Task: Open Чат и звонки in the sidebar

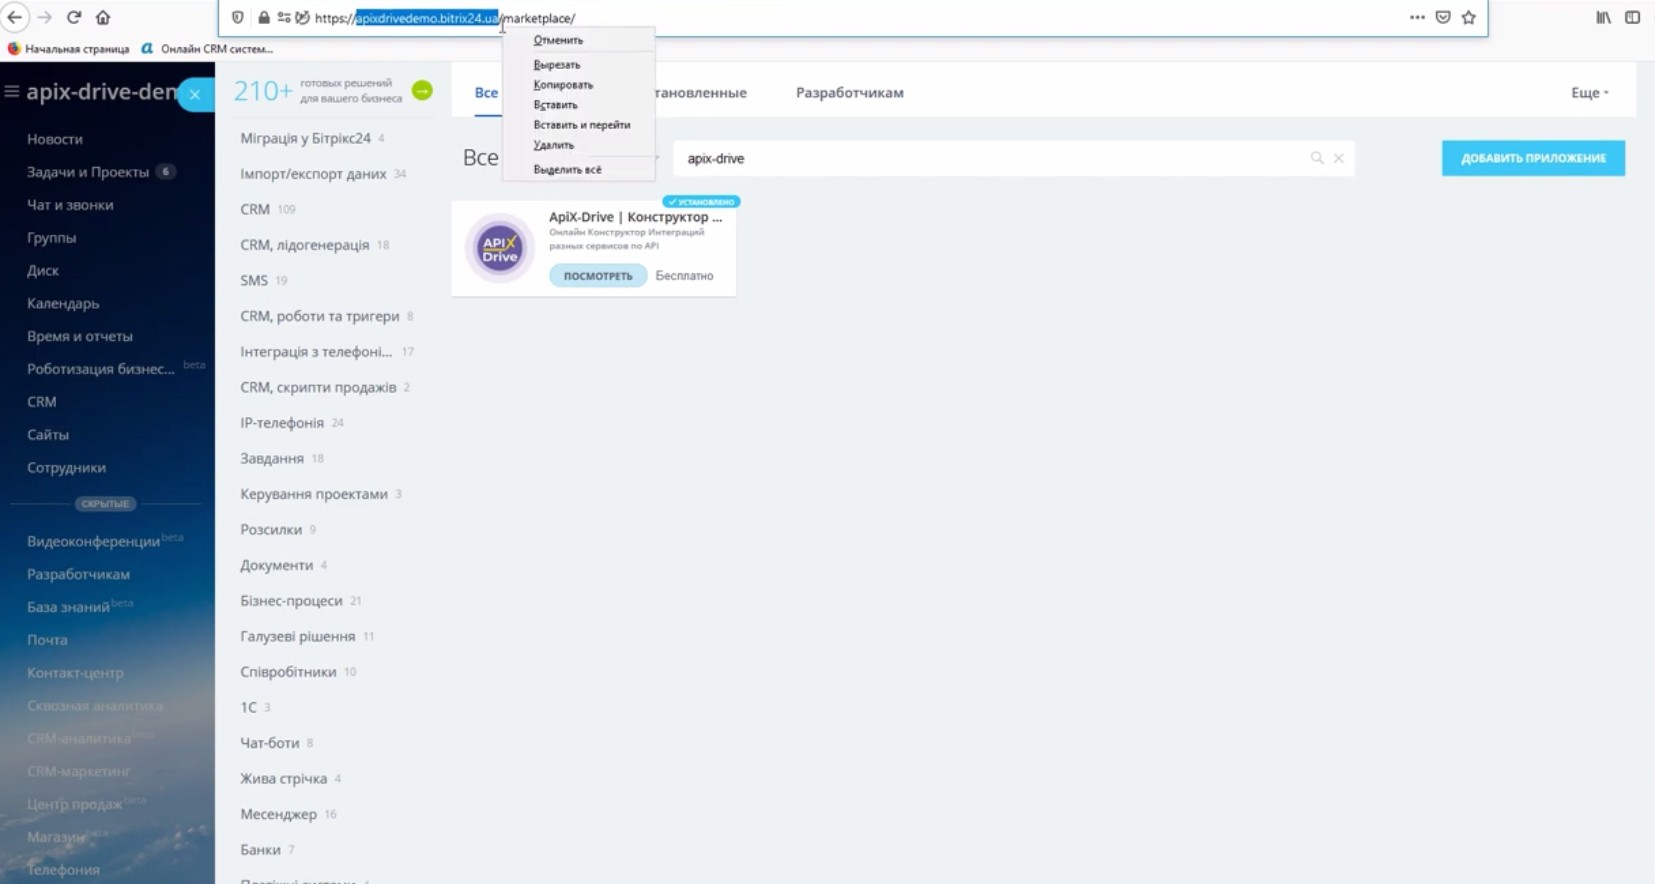Action: tap(70, 205)
